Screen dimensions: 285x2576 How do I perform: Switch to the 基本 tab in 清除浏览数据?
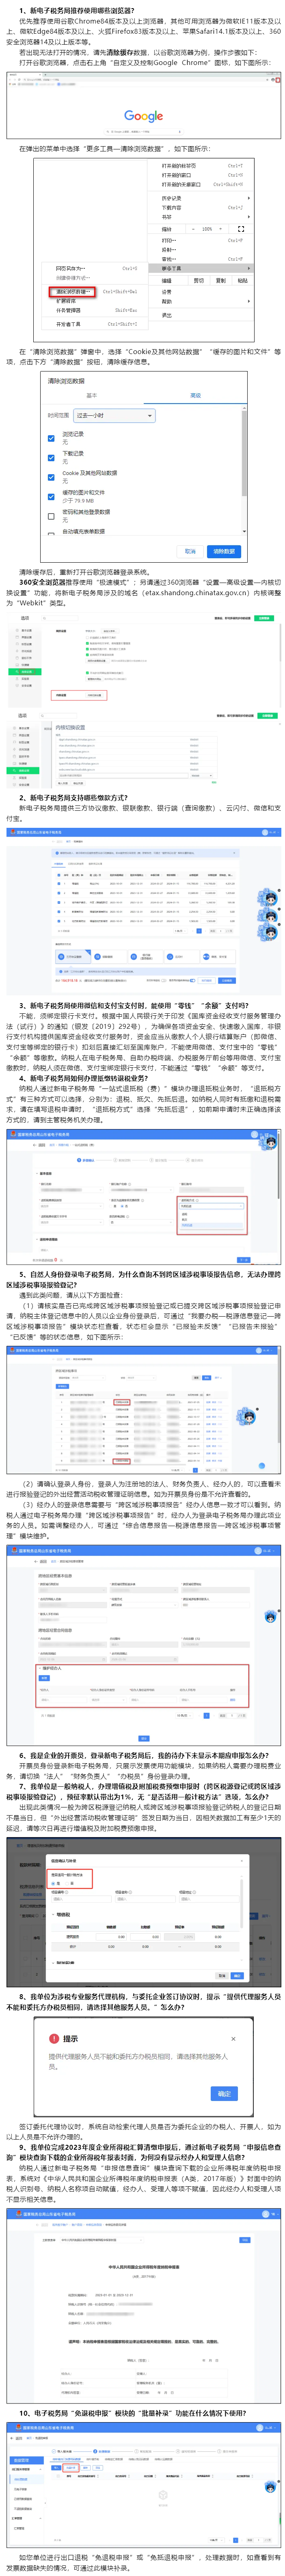[x=92, y=396]
